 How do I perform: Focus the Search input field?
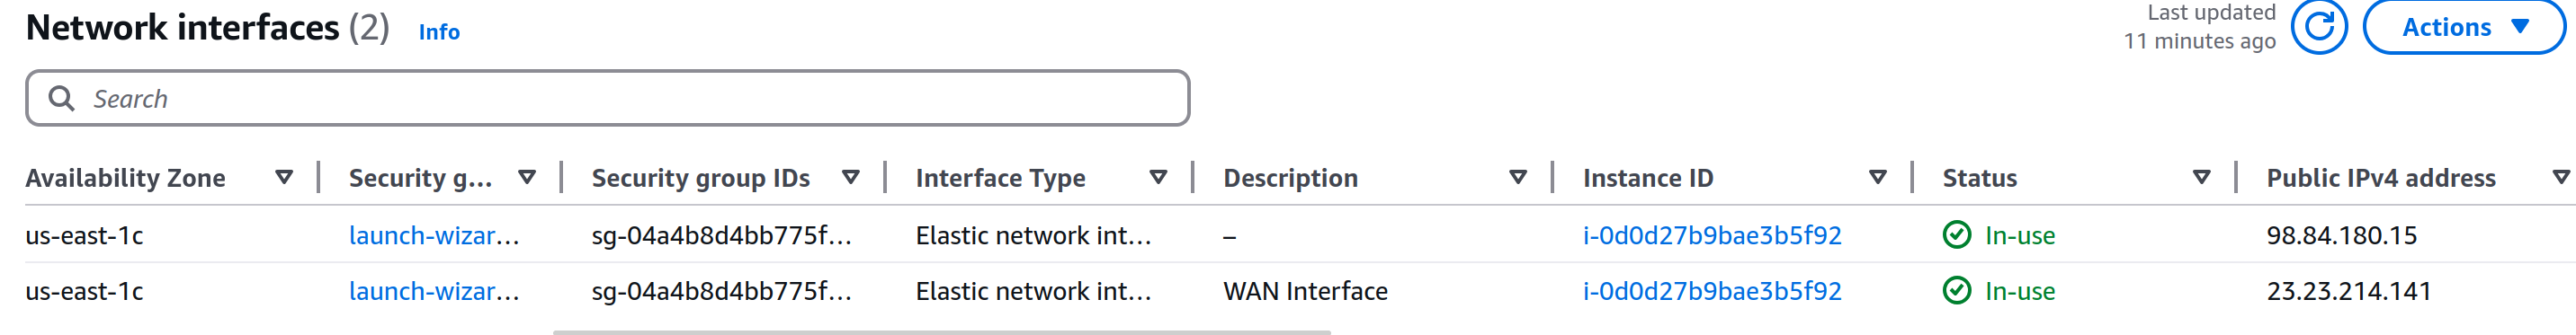point(608,98)
